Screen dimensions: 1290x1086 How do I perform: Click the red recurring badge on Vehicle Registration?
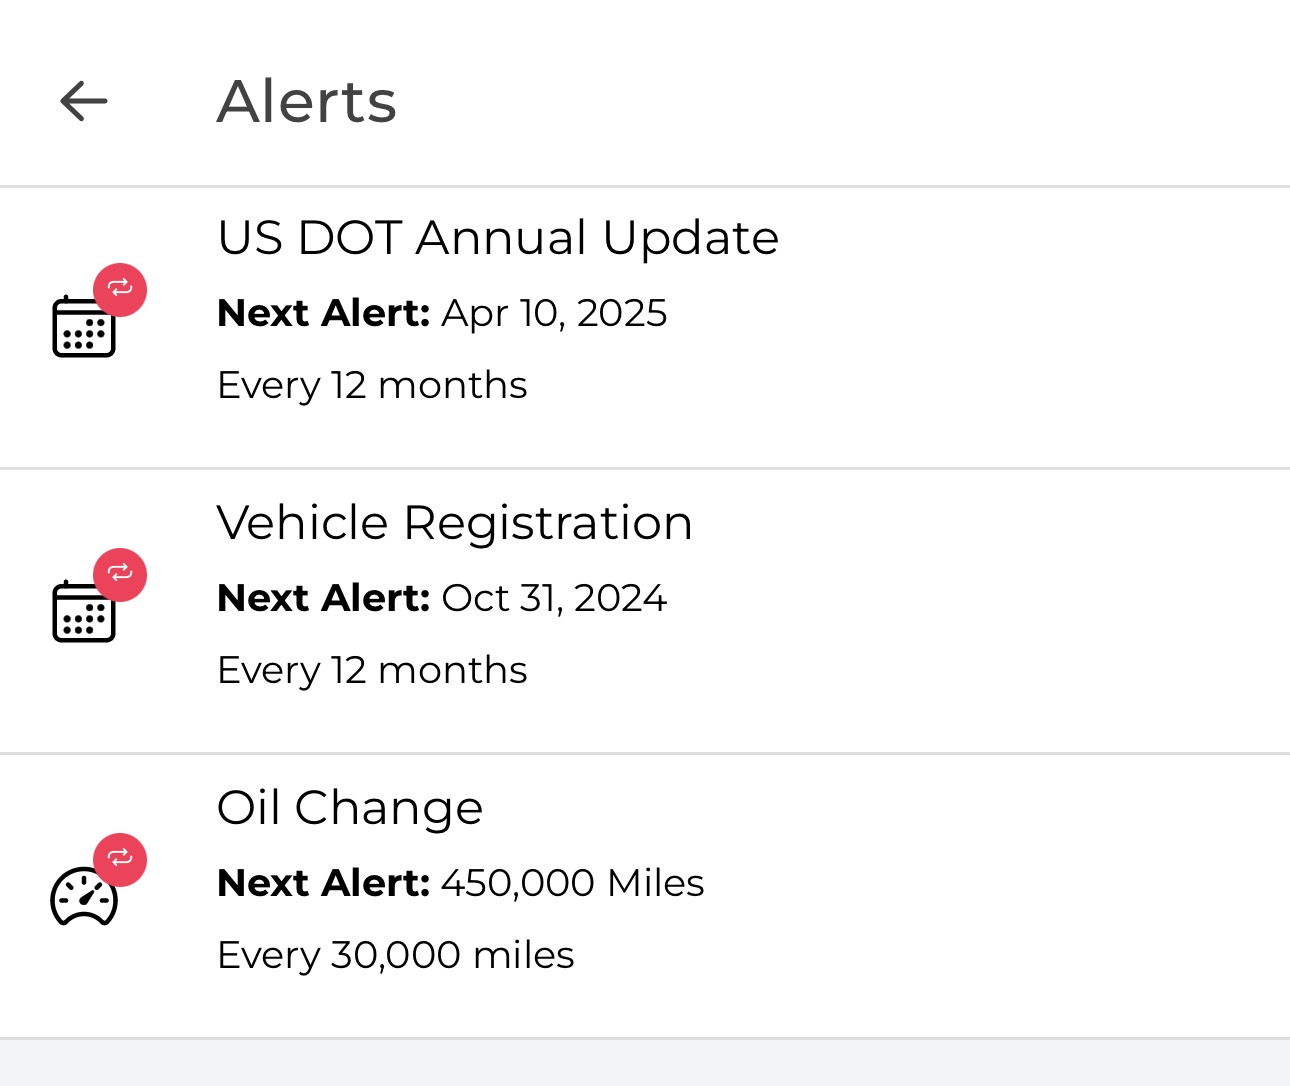coord(120,575)
